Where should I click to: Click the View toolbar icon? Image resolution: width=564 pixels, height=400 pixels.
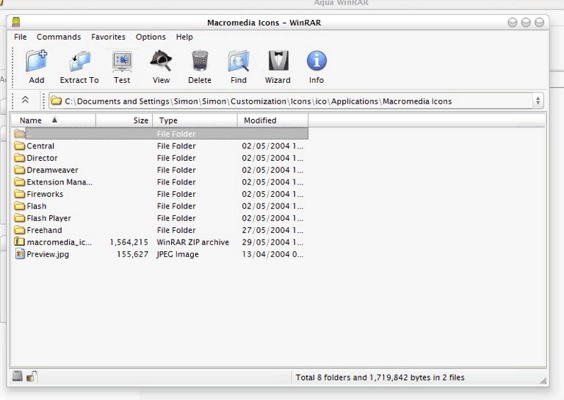click(161, 61)
